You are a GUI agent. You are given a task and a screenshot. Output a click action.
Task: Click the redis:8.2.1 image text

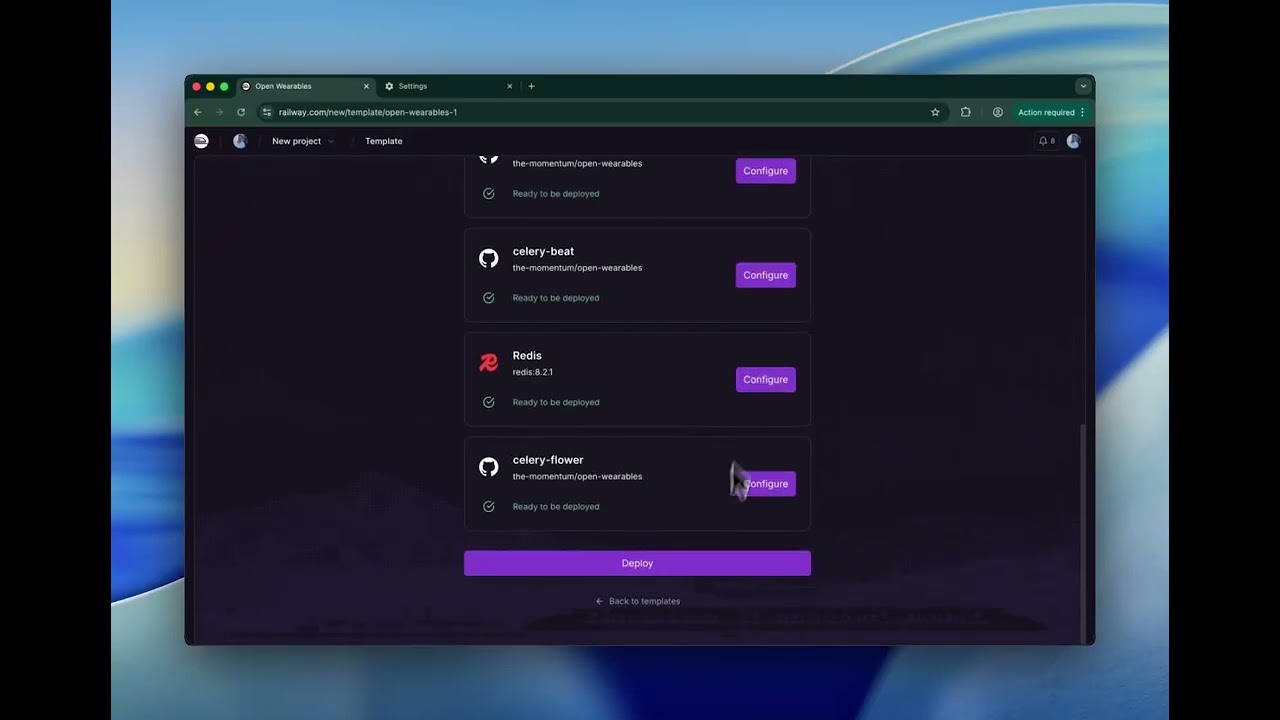533,372
